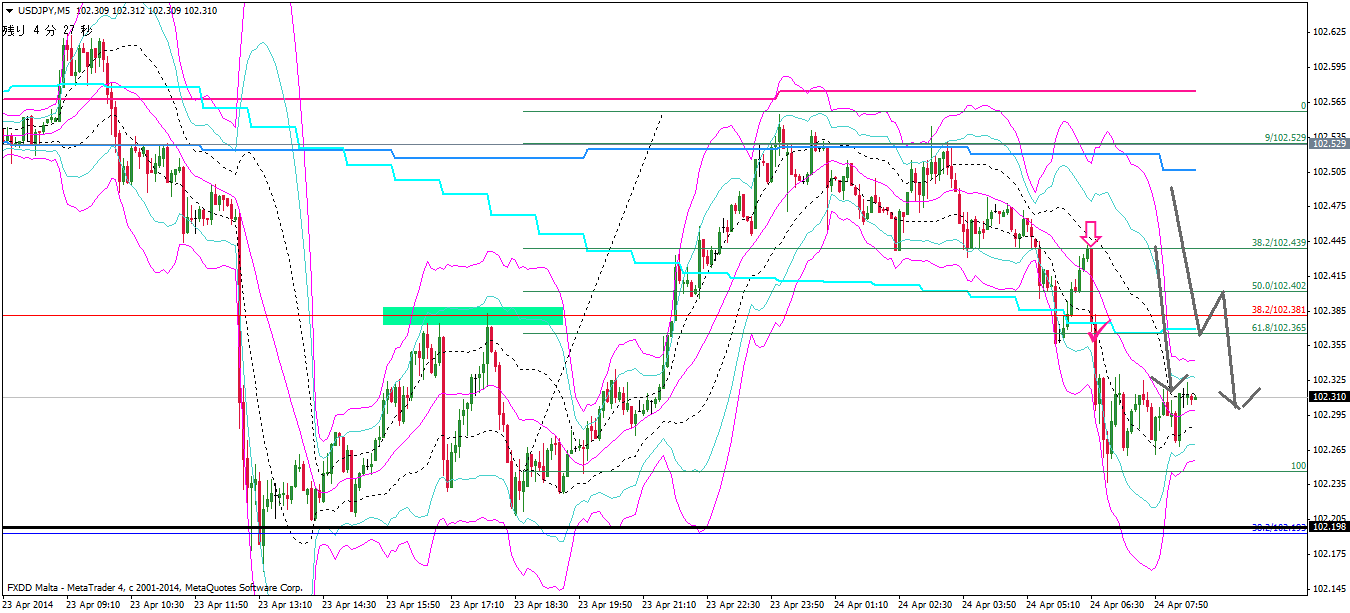Viewport: 1350px width, 613px height.
Task: Click the USDJPY,M5 chart title
Action: (43, 10)
